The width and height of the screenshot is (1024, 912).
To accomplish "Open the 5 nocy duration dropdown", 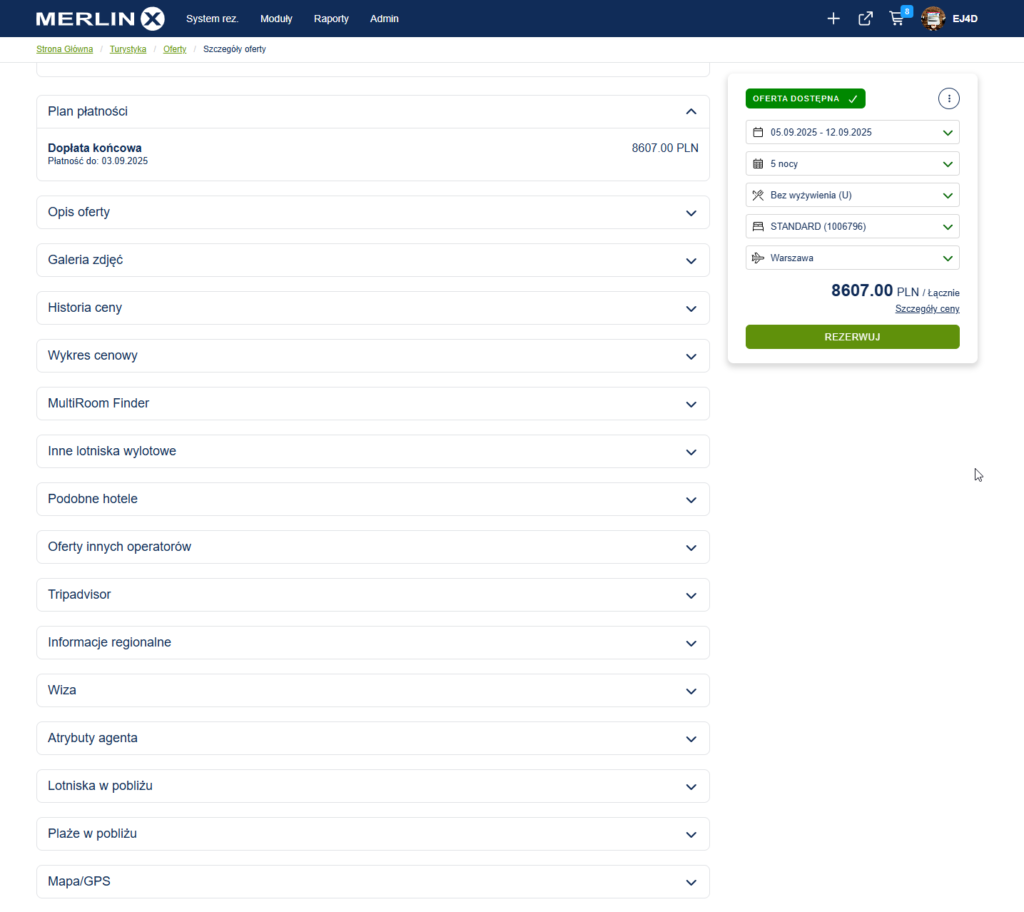I will pos(852,164).
